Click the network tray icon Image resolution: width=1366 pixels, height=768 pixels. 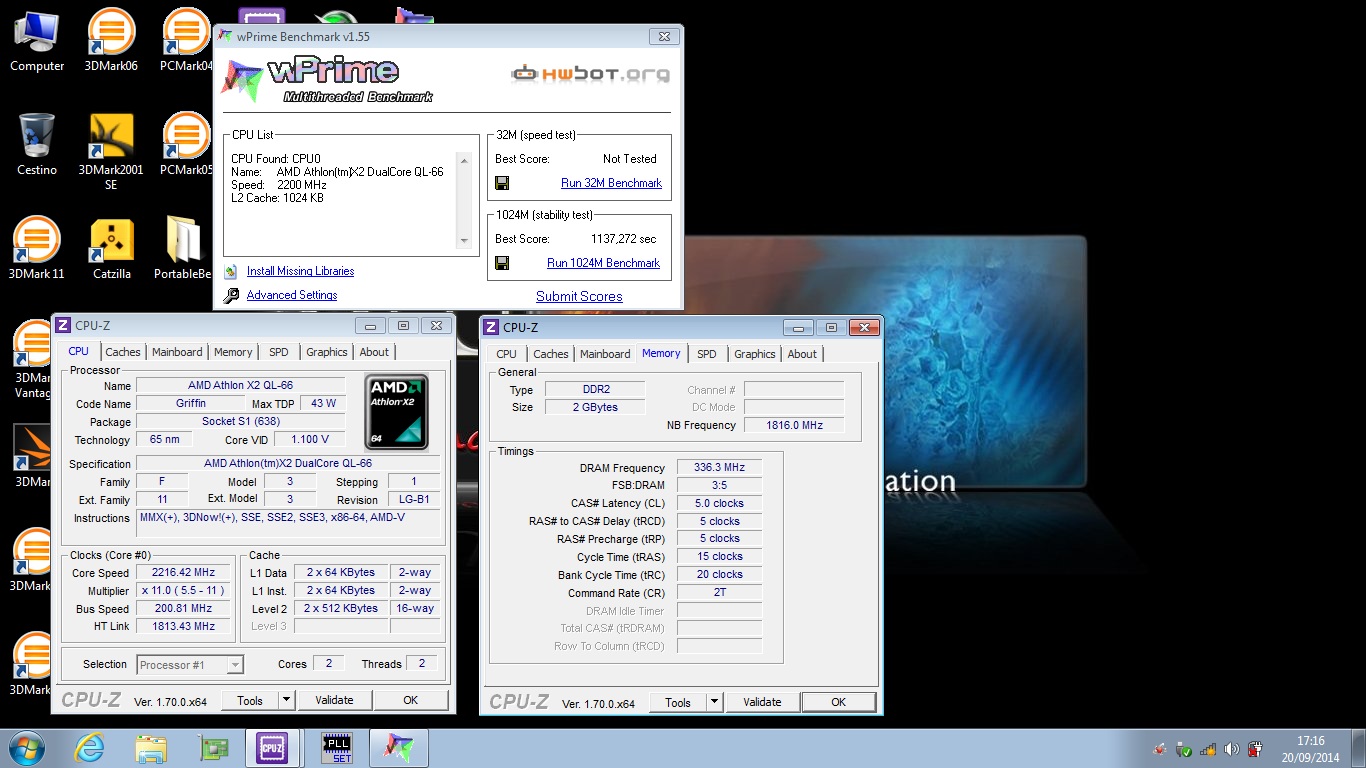point(1208,749)
